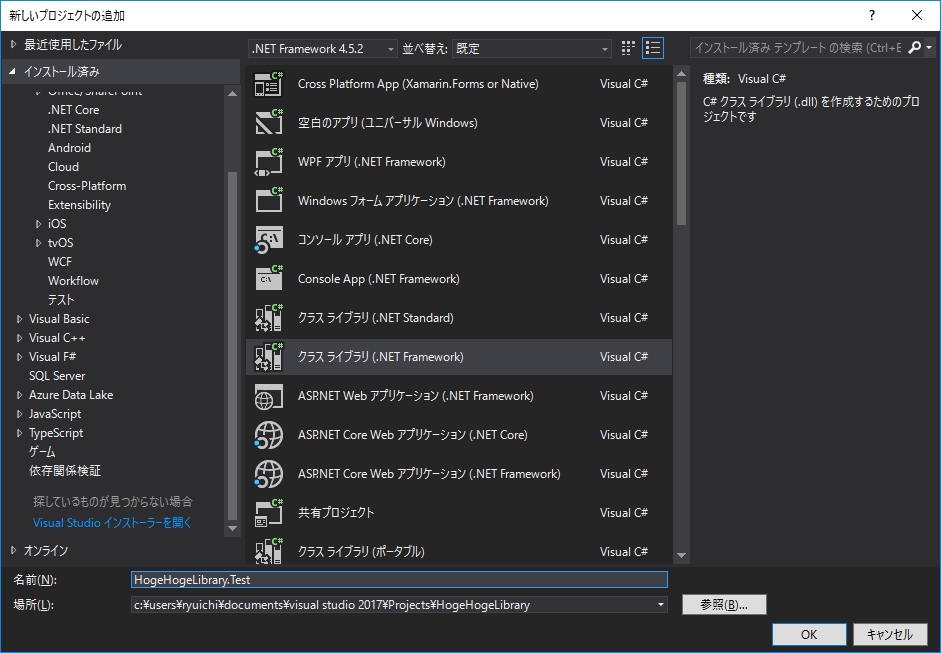Click the template search box
The image size is (941, 653).
click(x=798, y=47)
